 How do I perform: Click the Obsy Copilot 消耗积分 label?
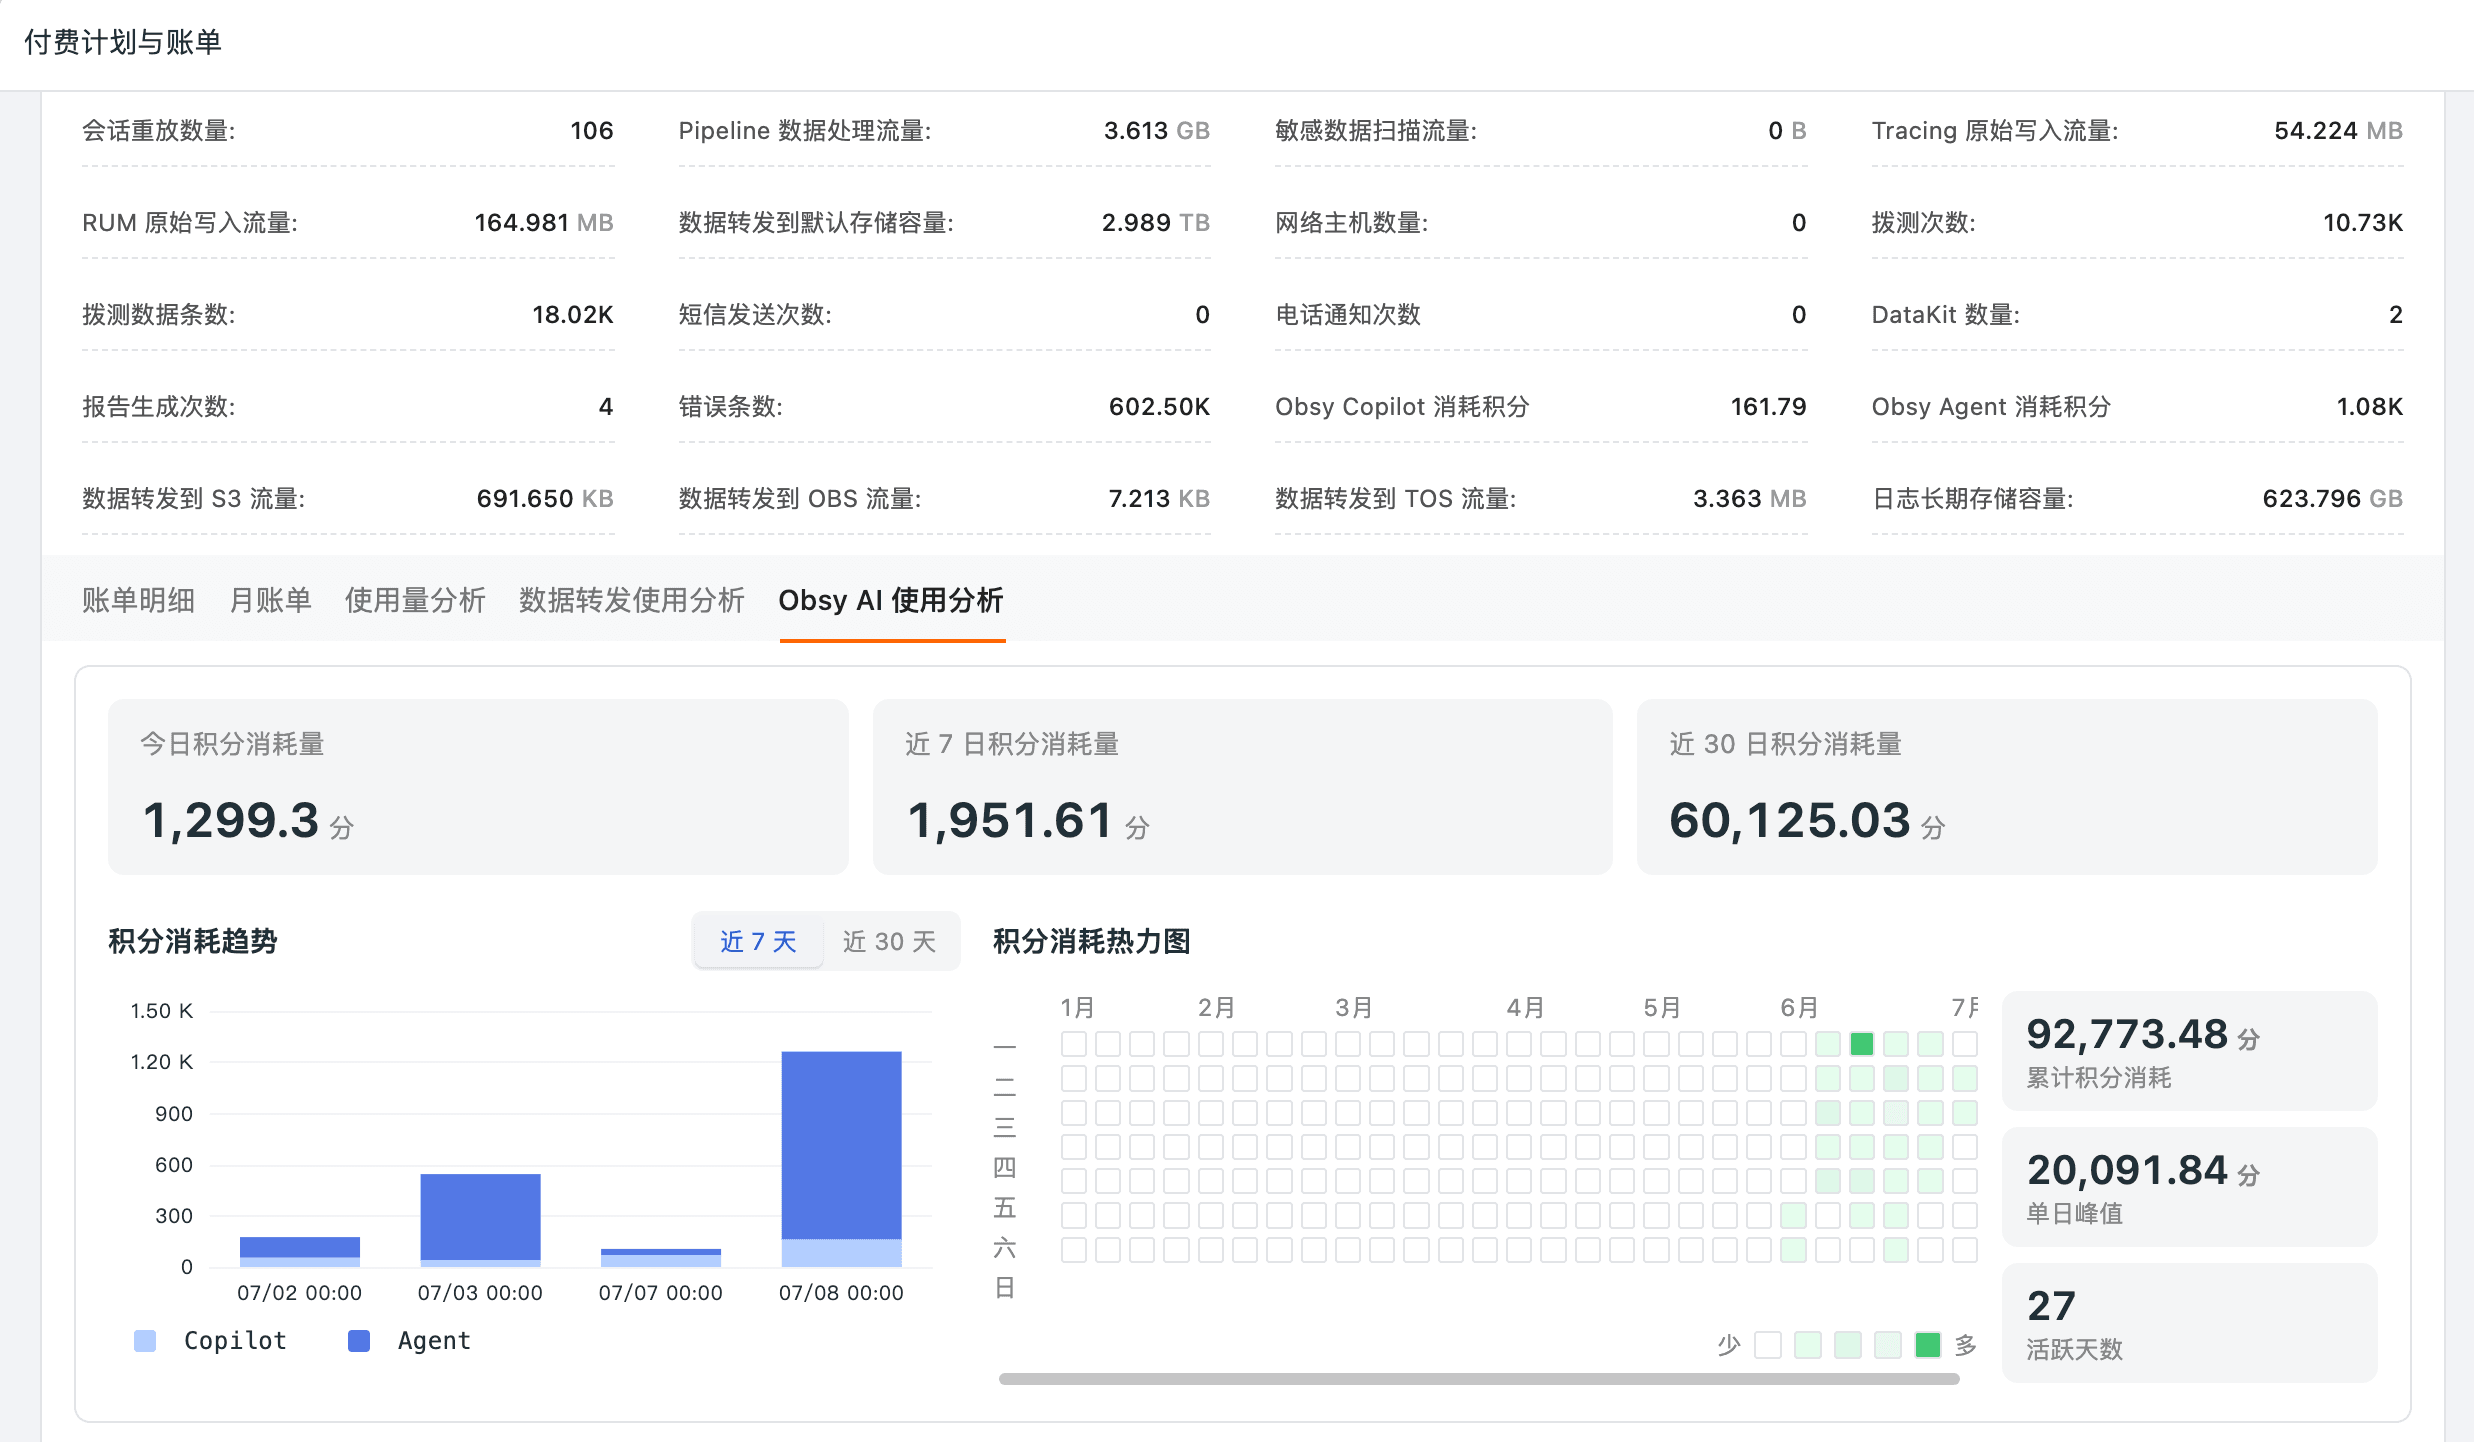point(1402,407)
